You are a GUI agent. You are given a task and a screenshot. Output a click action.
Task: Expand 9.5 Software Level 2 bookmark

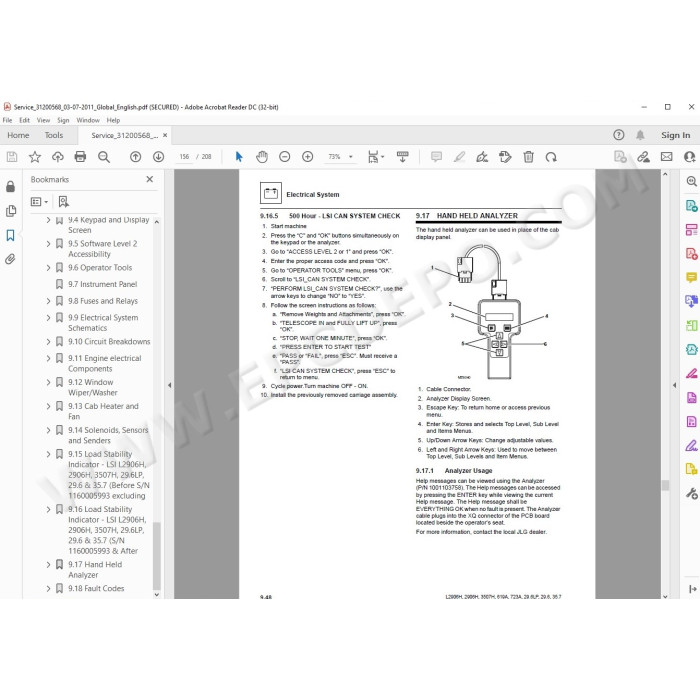(x=48, y=244)
